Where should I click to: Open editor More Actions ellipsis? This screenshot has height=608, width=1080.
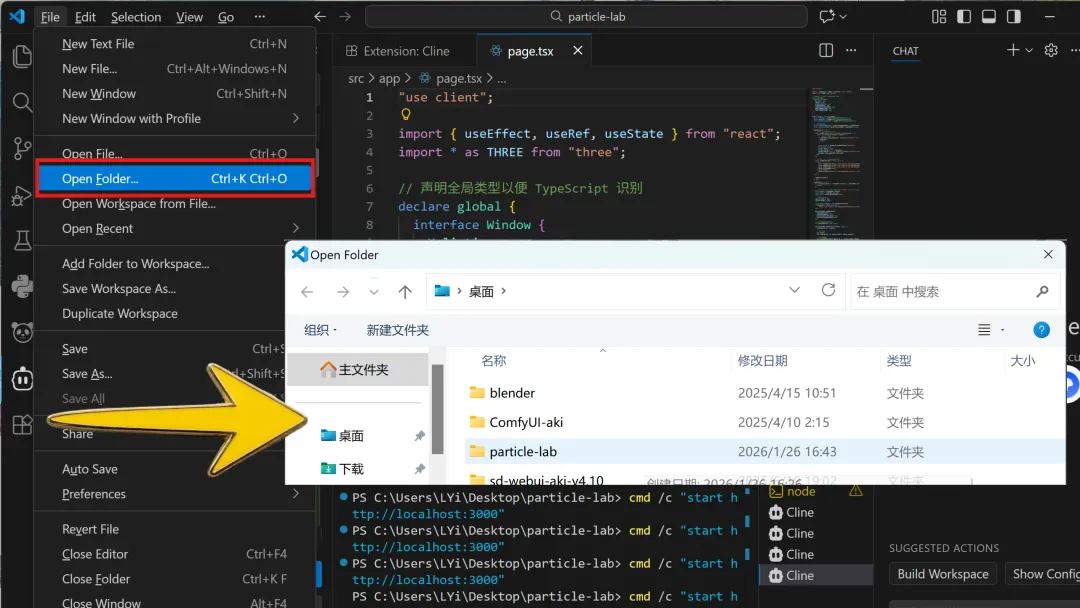851,50
